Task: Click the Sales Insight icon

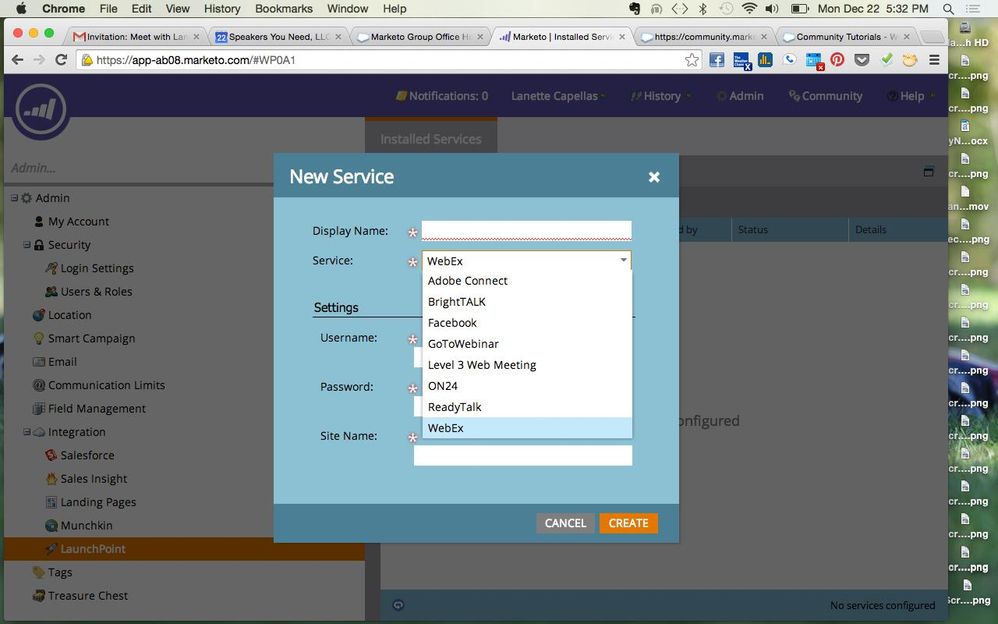Action: pyautogui.click(x=51, y=478)
